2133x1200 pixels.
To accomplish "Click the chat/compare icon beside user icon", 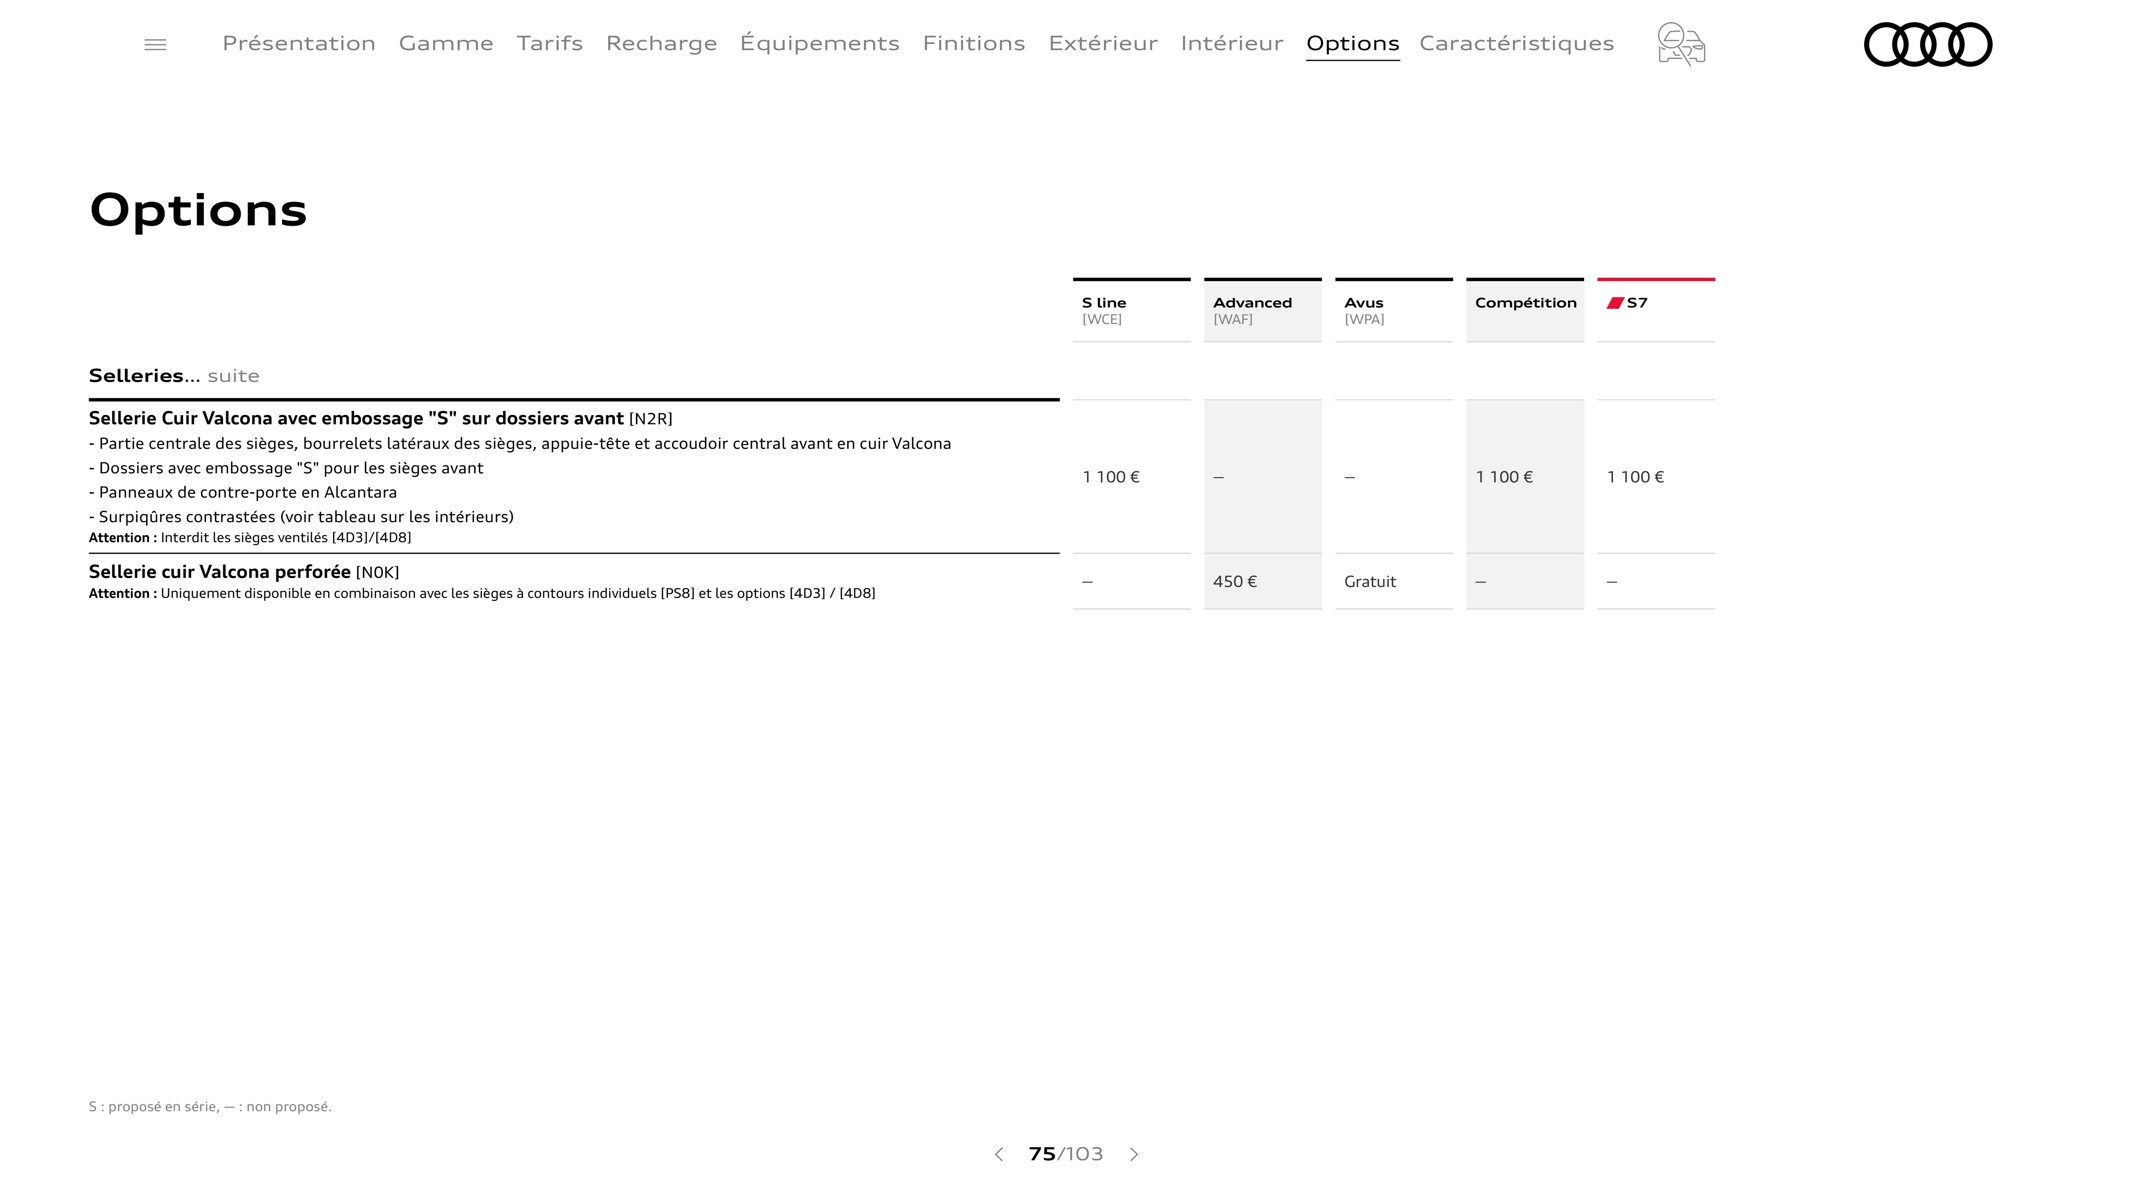I will tap(1680, 42).
